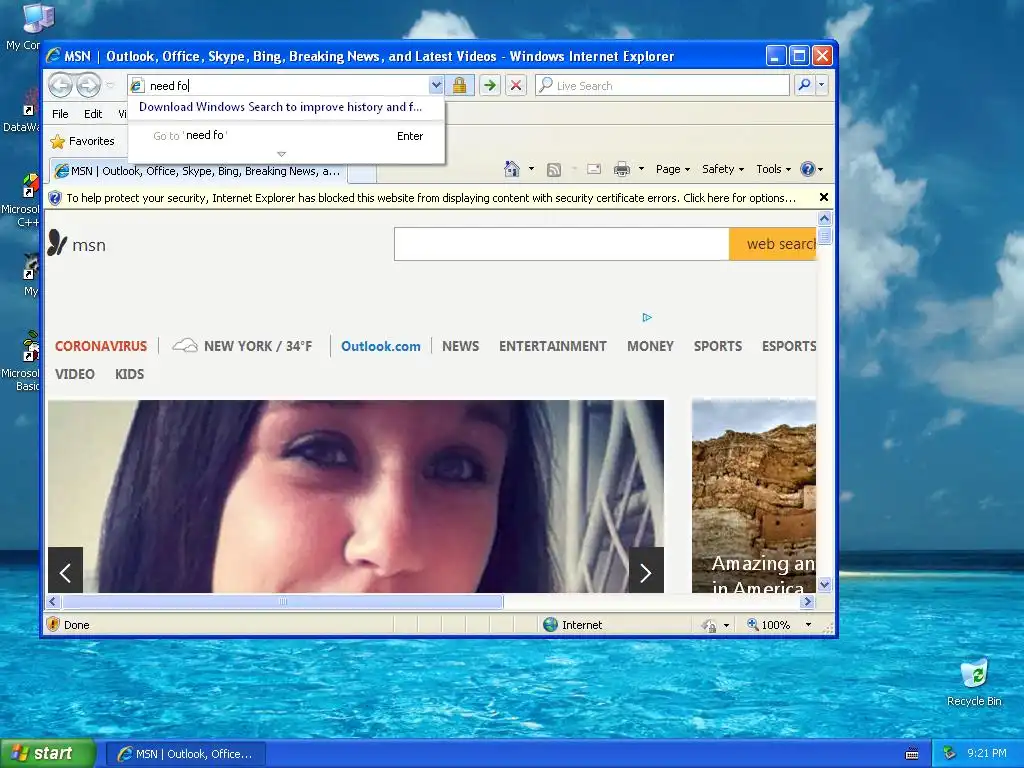This screenshot has width=1024, height=768.
Task: Click the Favorites button
Action: click(x=82, y=141)
